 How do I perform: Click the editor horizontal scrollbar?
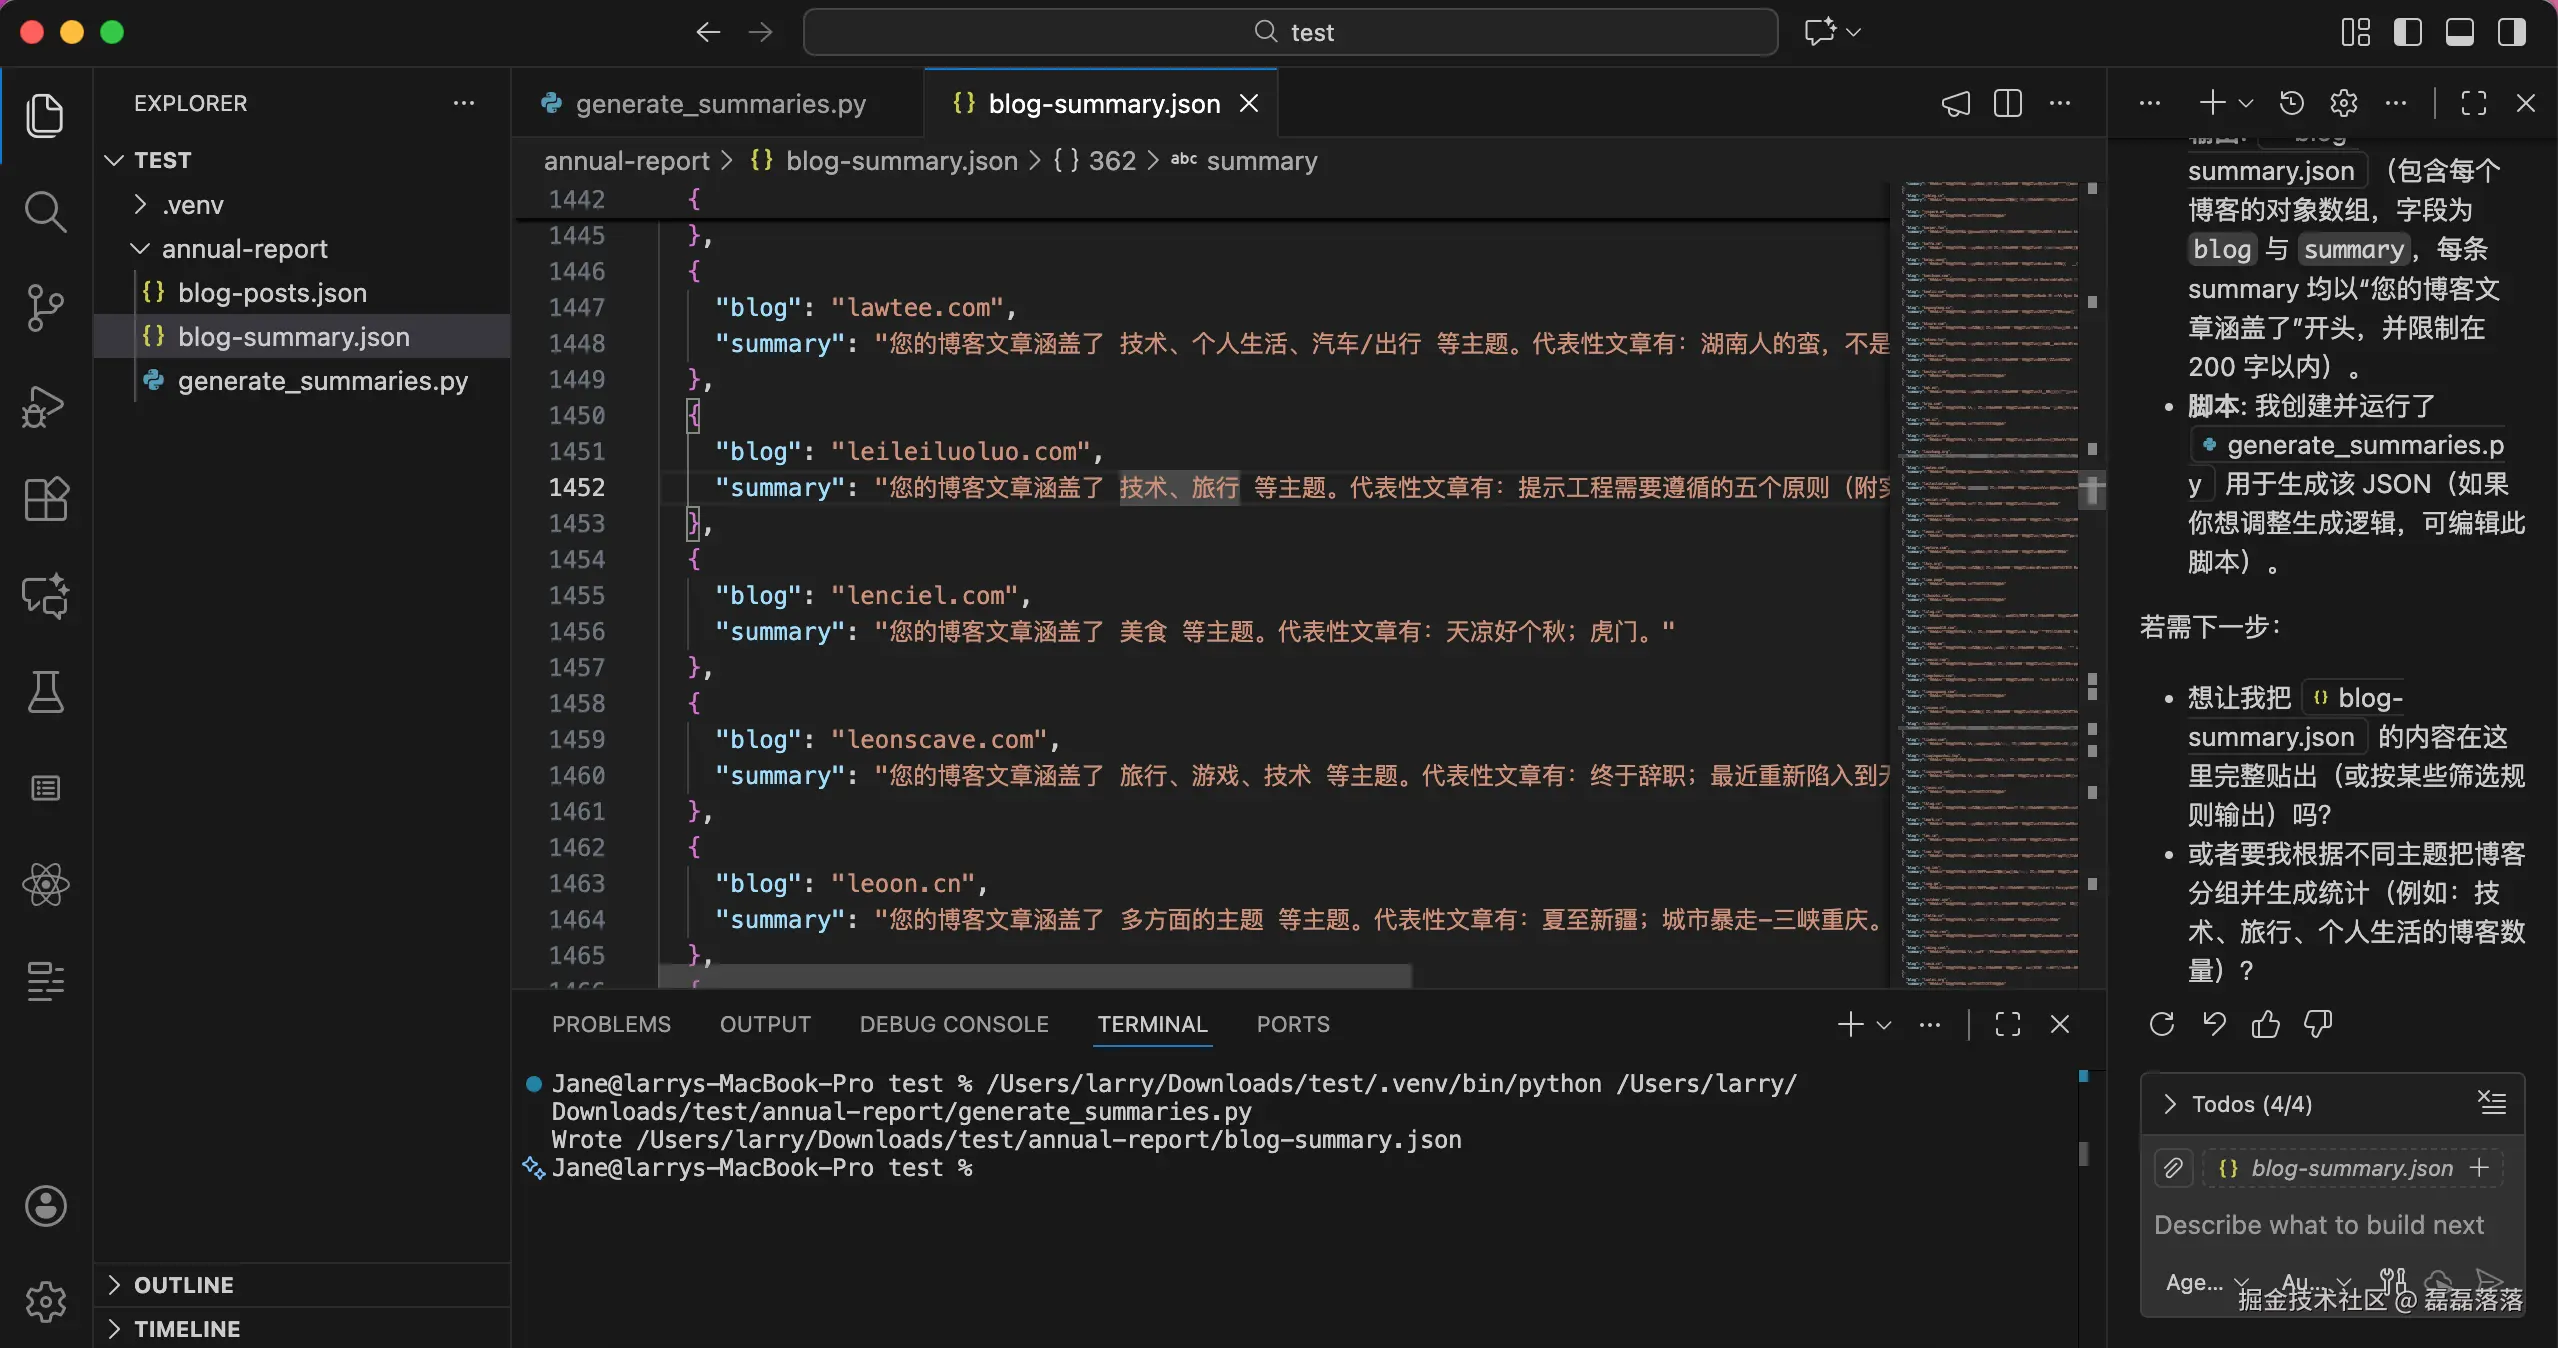coord(1035,974)
